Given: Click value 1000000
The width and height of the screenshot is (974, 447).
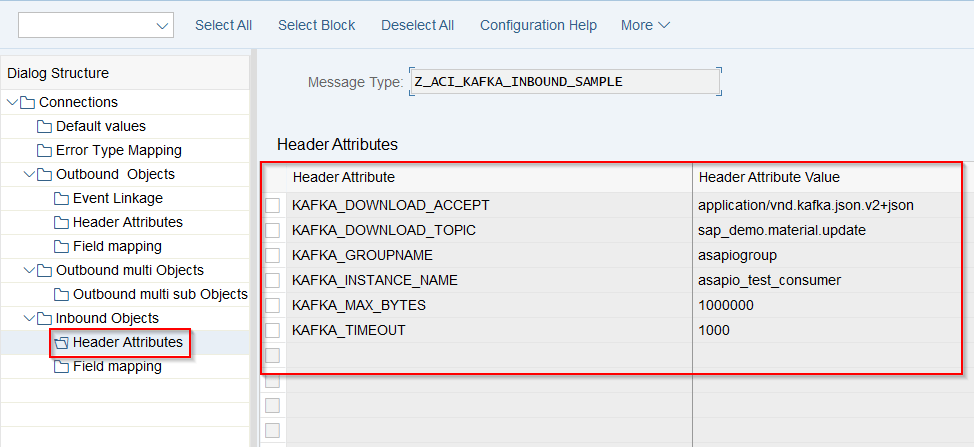Looking at the screenshot, I should (726, 305).
